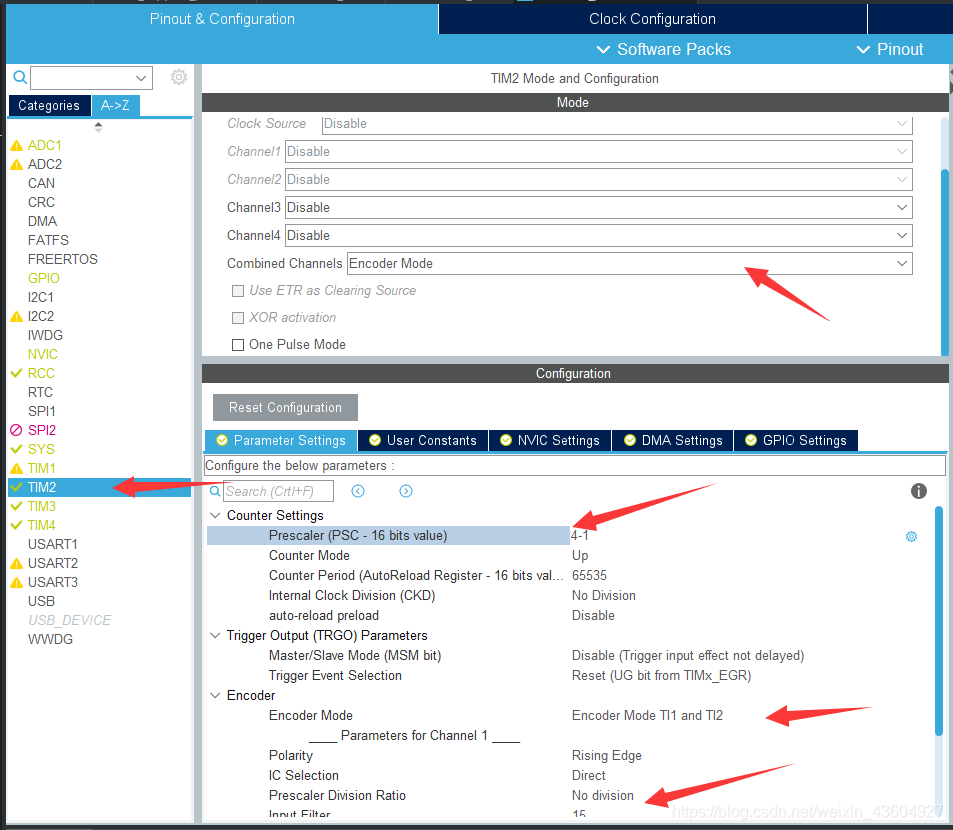Viewport: 953px width, 830px height.
Task: Open the DMA Settings tab
Action: [673, 441]
